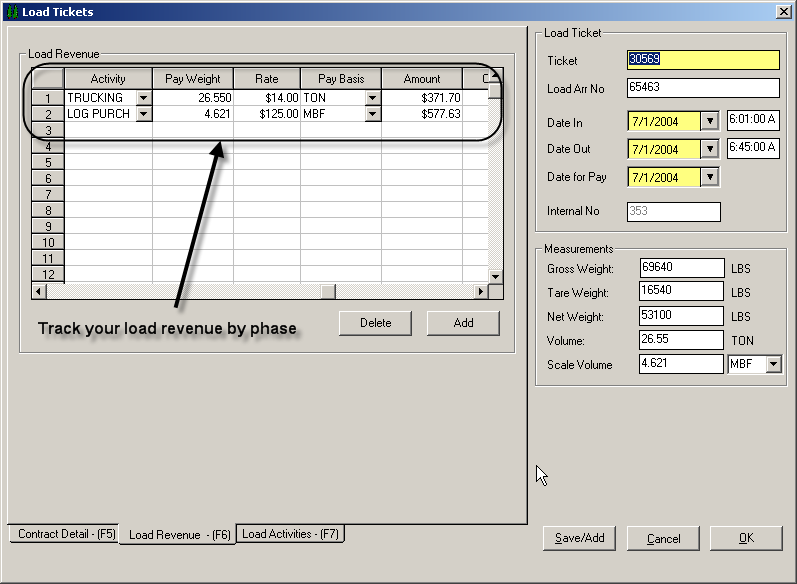The width and height of the screenshot is (797, 584).
Task: Click the Delete button
Action: [376, 323]
